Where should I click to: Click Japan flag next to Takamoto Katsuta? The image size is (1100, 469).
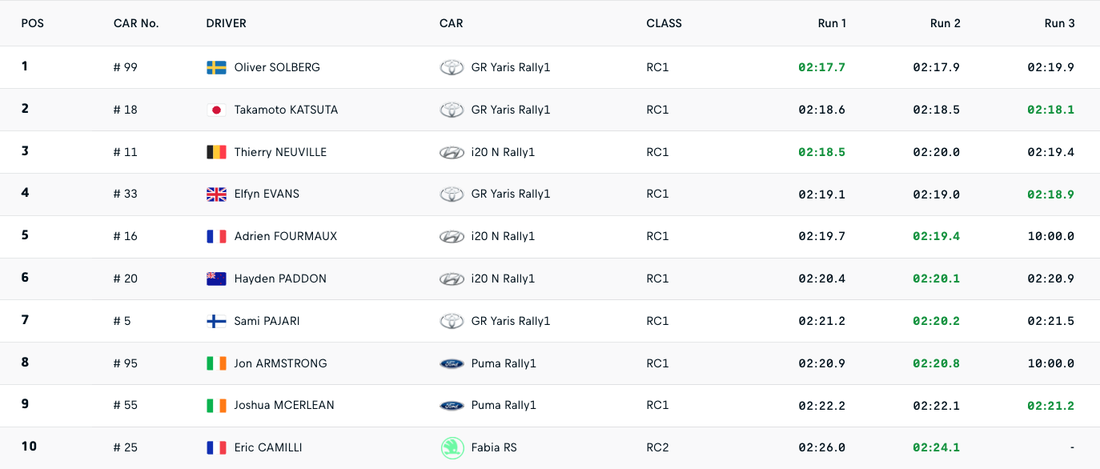(216, 110)
